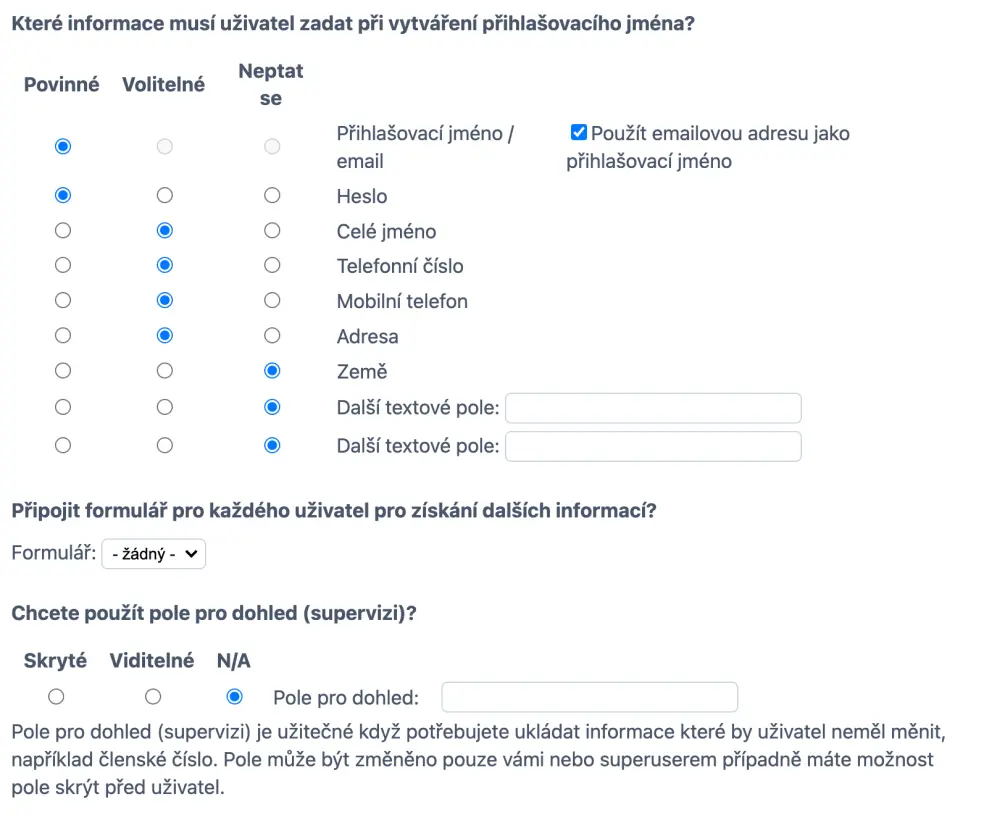Set Mobilní telefon to Neptat se
This screenshot has height=820, width=984.
pyautogui.click(x=271, y=301)
